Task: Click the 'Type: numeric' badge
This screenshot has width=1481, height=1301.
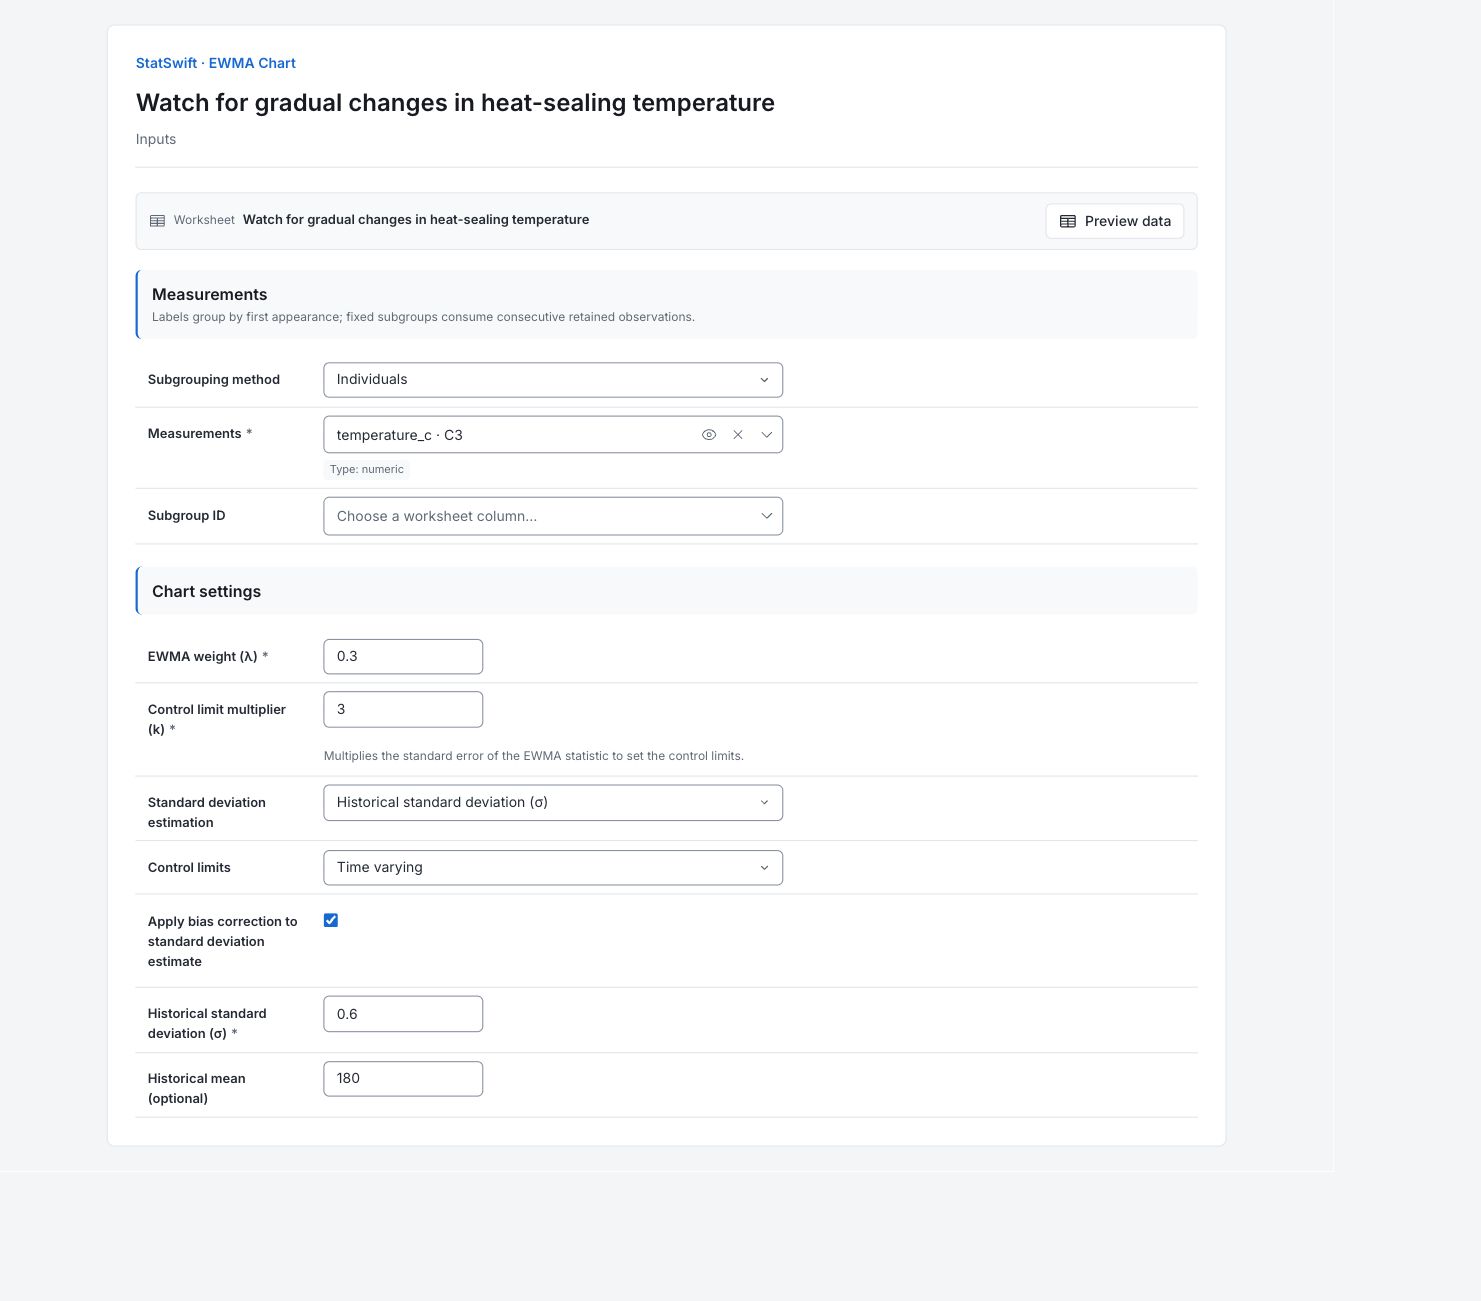Action: [367, 469]
